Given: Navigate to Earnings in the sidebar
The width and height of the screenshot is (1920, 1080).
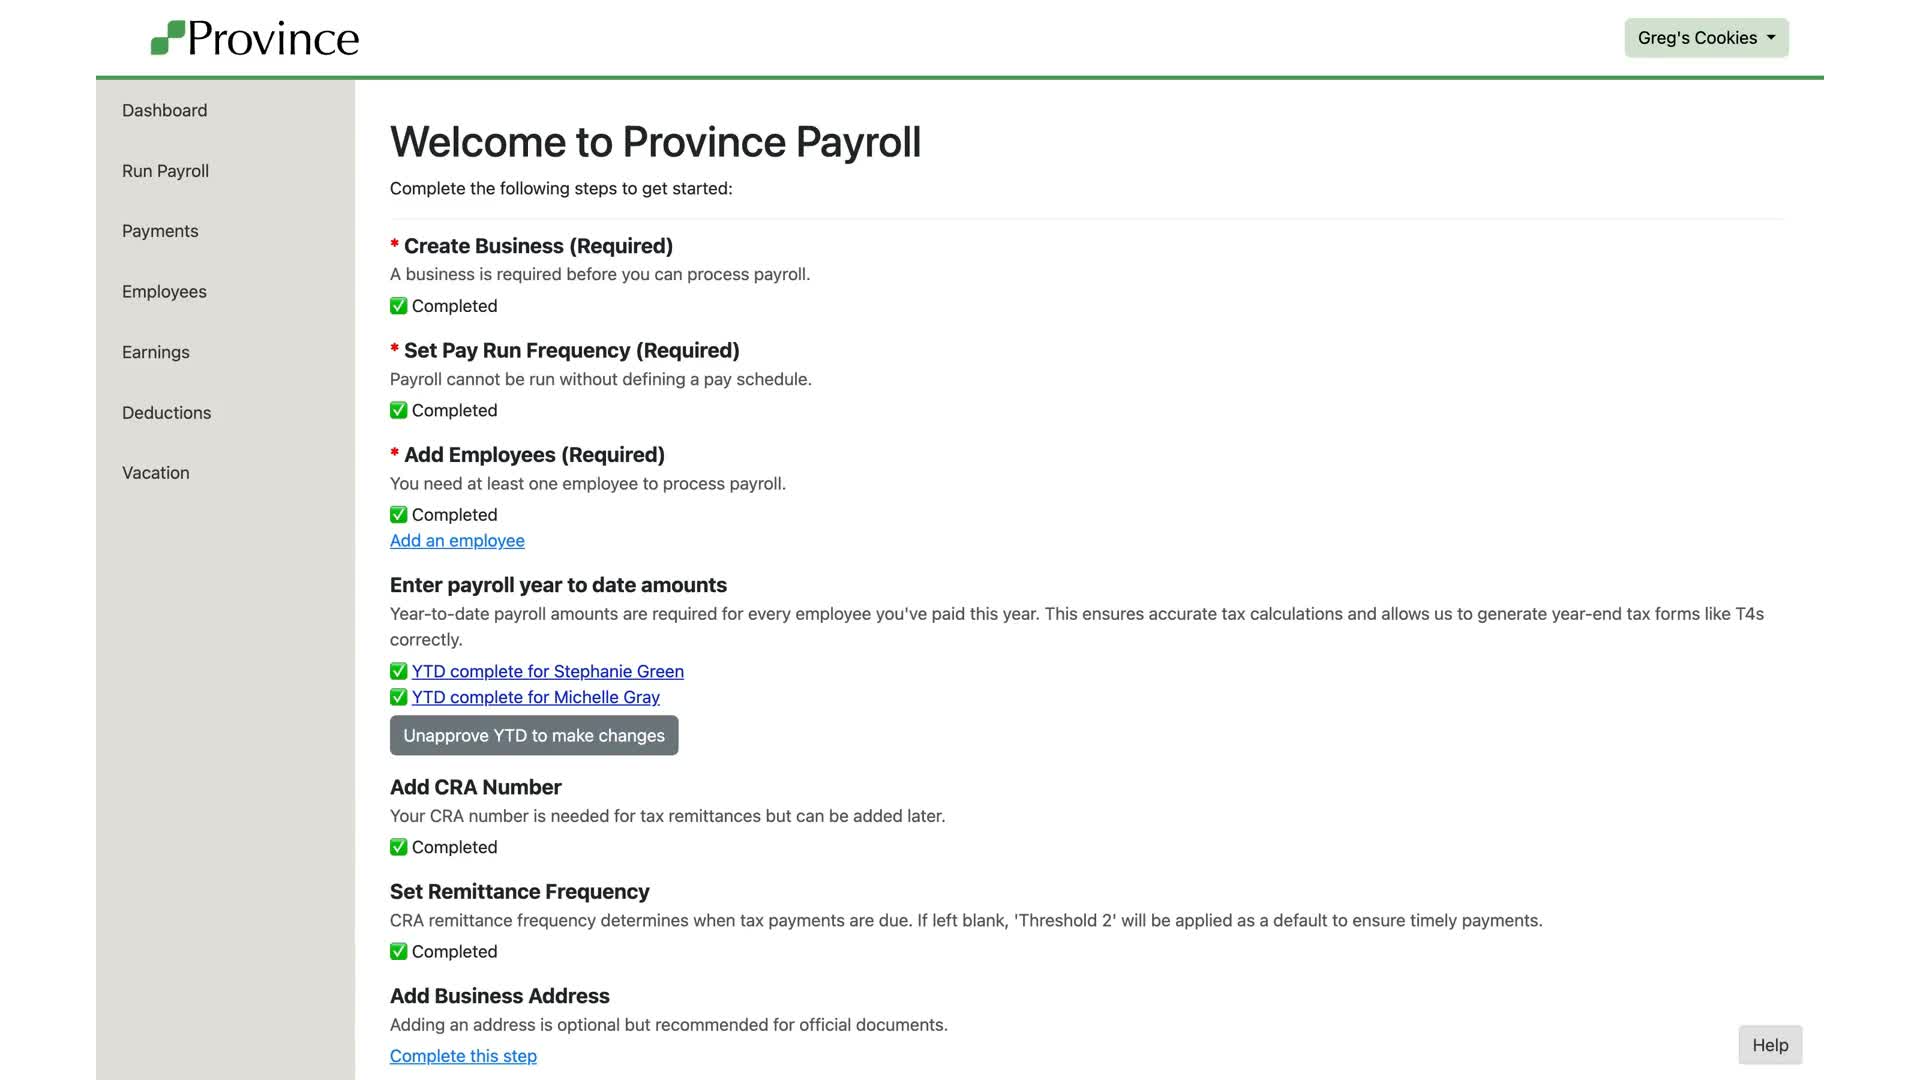Looking at the screenshot, I should [x=155, y=352].
